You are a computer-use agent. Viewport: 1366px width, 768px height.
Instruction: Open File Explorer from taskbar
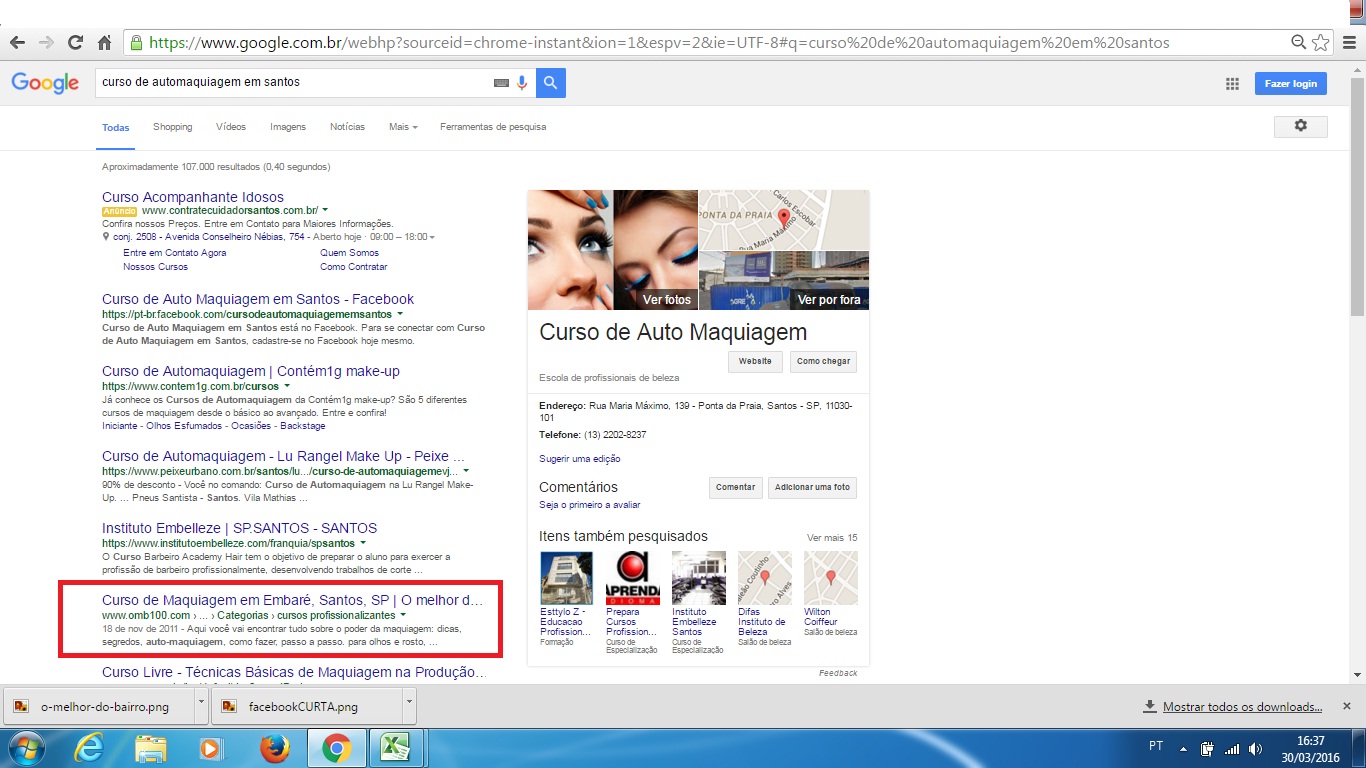(x=151, y=748)
